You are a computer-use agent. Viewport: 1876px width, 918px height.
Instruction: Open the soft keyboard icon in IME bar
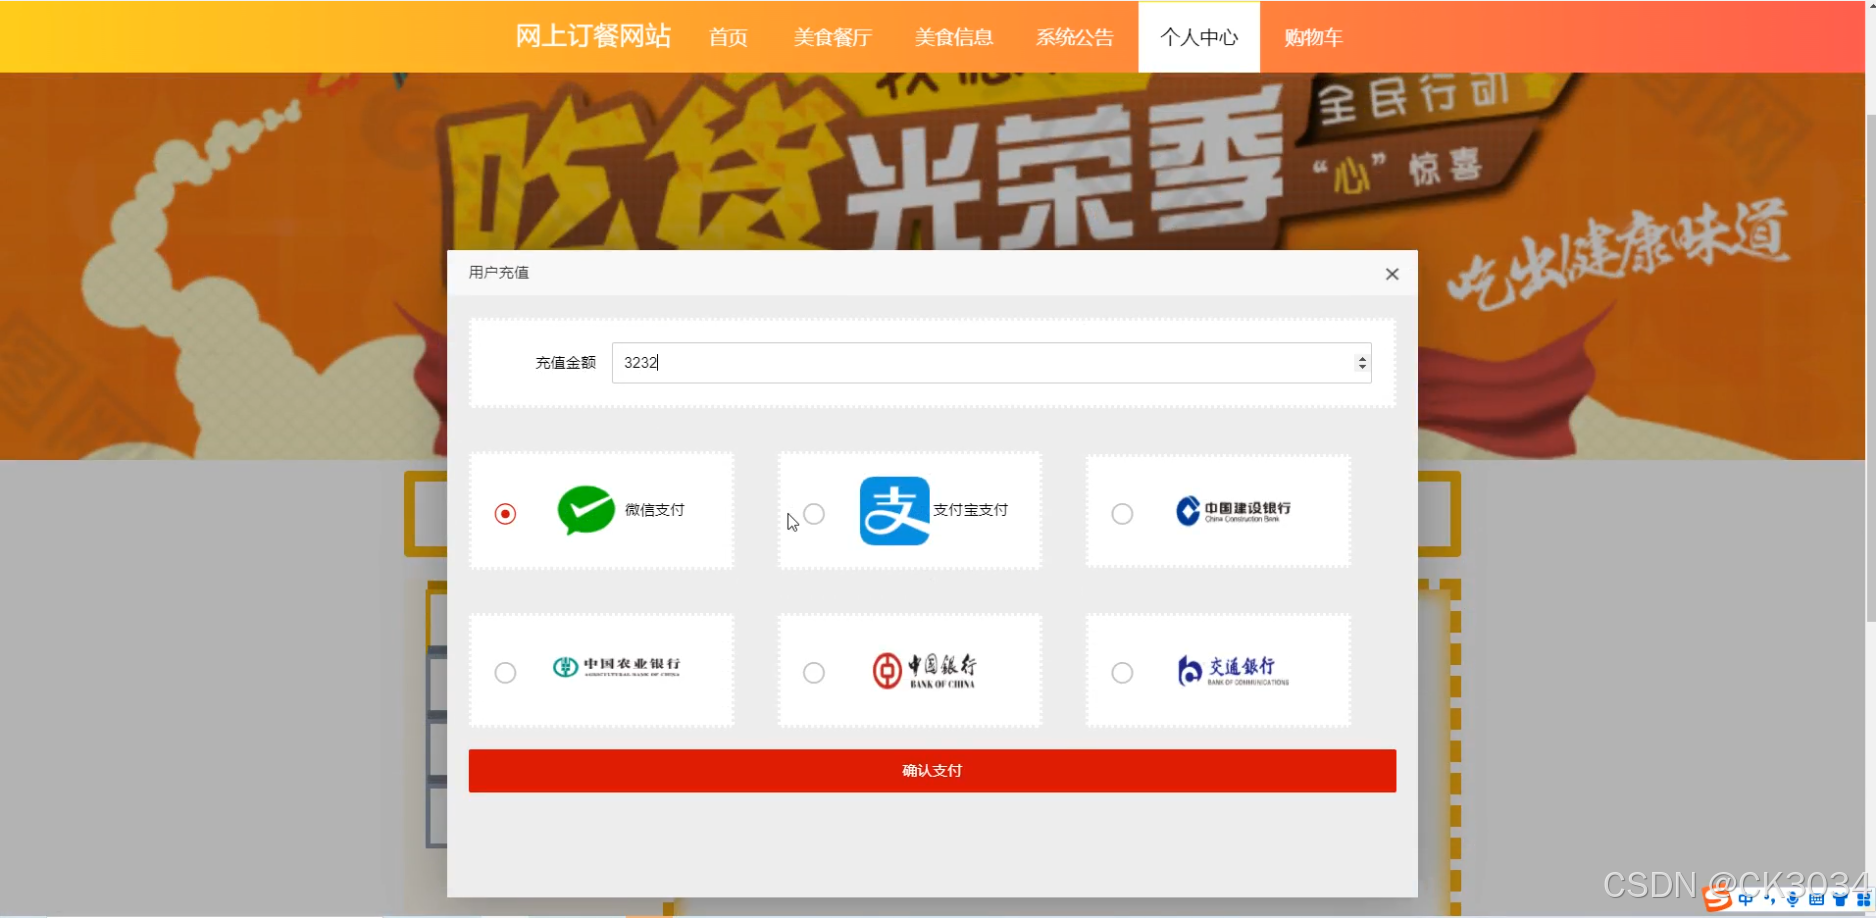[x=1817, y=899]
